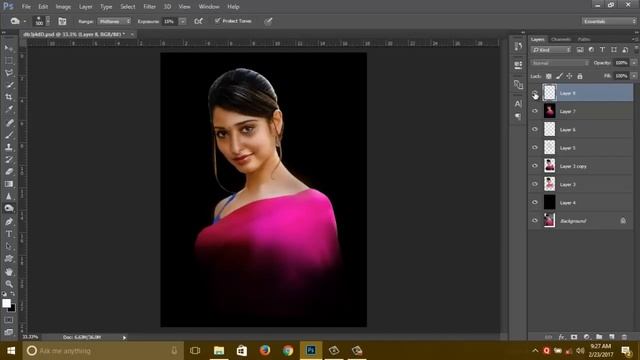Image resolution: width=640 pixels, height=360 pixels.
Task: Filter layers by adjustment layer icon
Action: (591, 50)
